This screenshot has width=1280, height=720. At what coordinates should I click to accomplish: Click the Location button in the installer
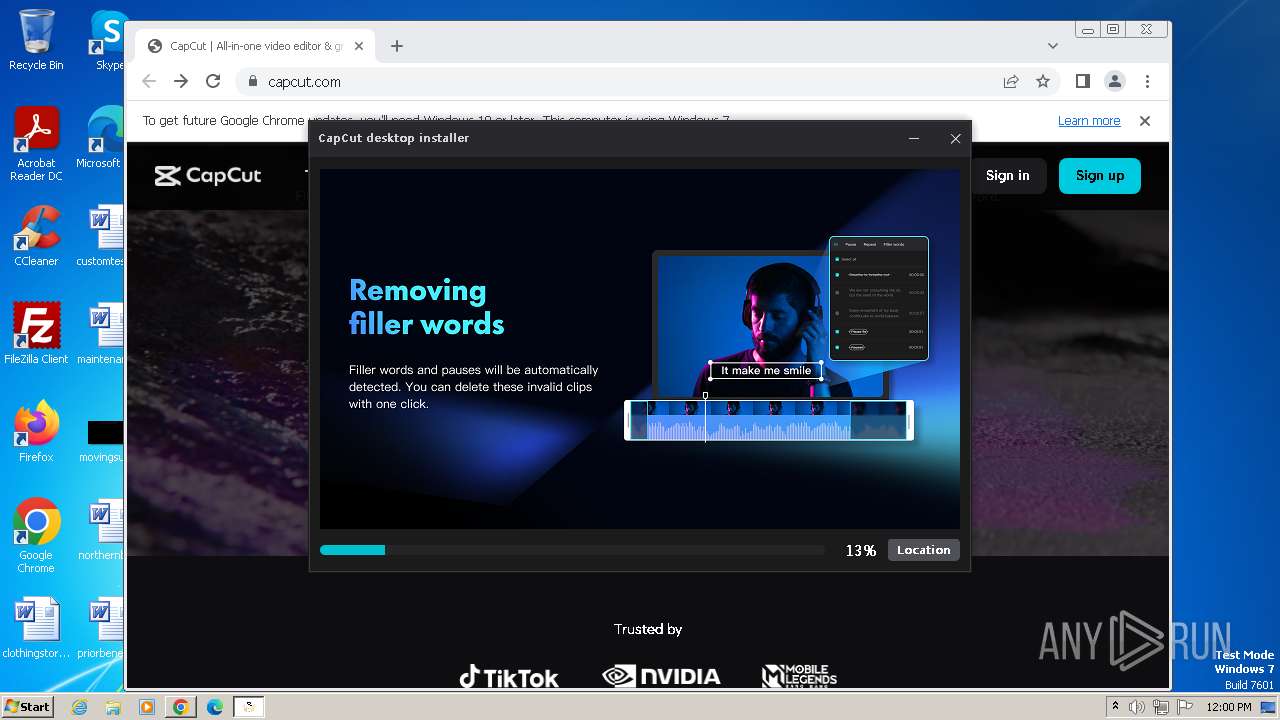pyautogui.click(x=923, y=550)
